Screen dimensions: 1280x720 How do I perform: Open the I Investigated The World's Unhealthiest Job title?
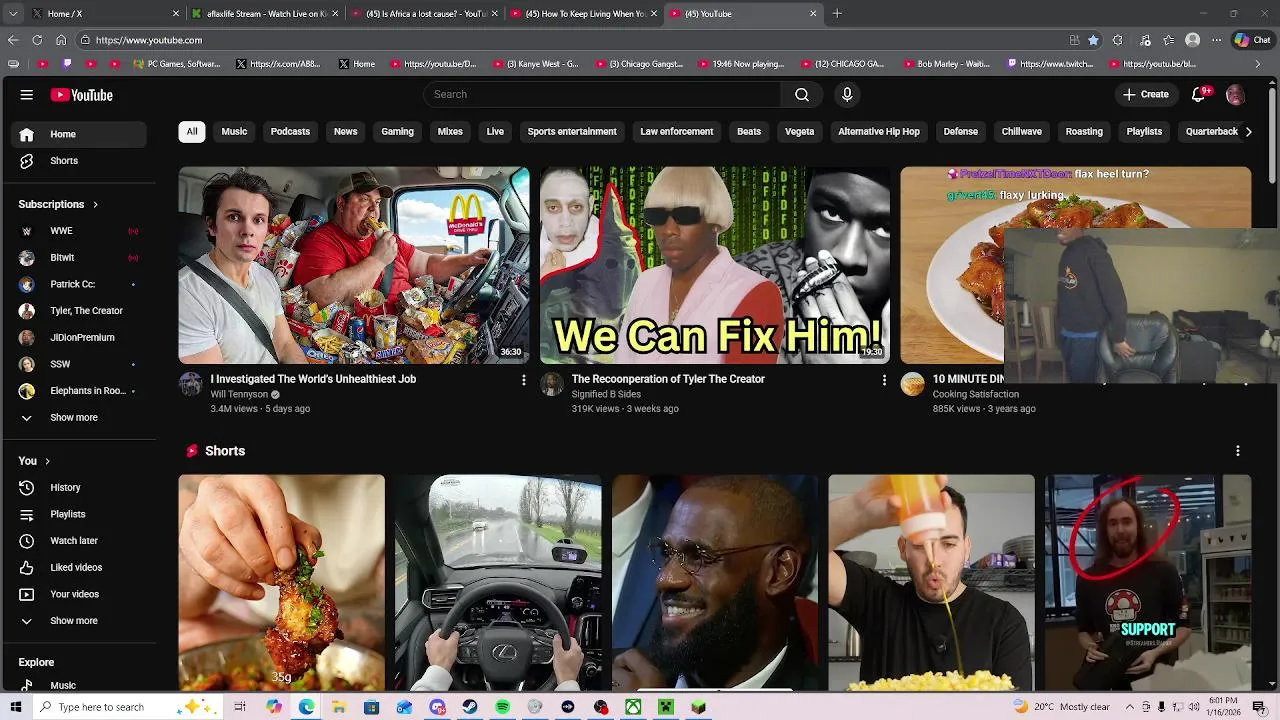(x=313, y=379)
